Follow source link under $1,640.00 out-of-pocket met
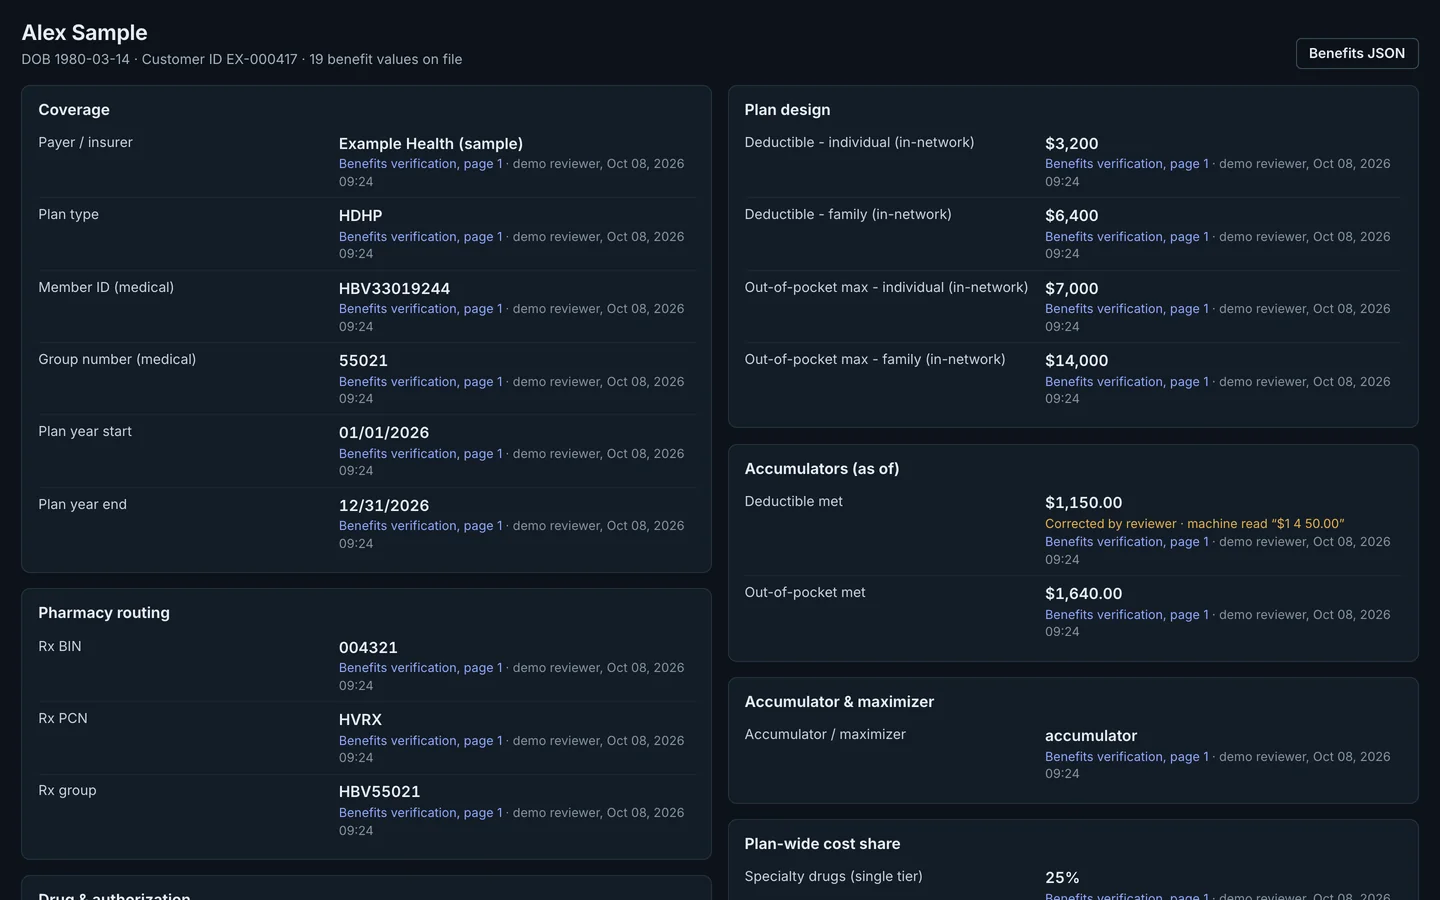 [x=1127, y=615]
